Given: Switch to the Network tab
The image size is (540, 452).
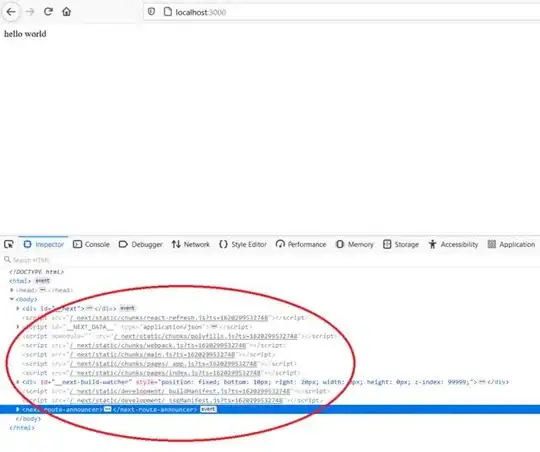Looking at the screenshot, I should point(190,244).
